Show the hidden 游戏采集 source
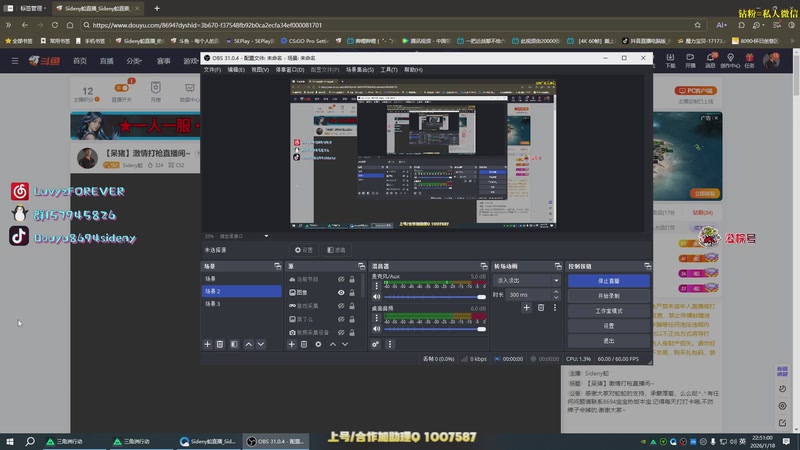 coord(341,306)
